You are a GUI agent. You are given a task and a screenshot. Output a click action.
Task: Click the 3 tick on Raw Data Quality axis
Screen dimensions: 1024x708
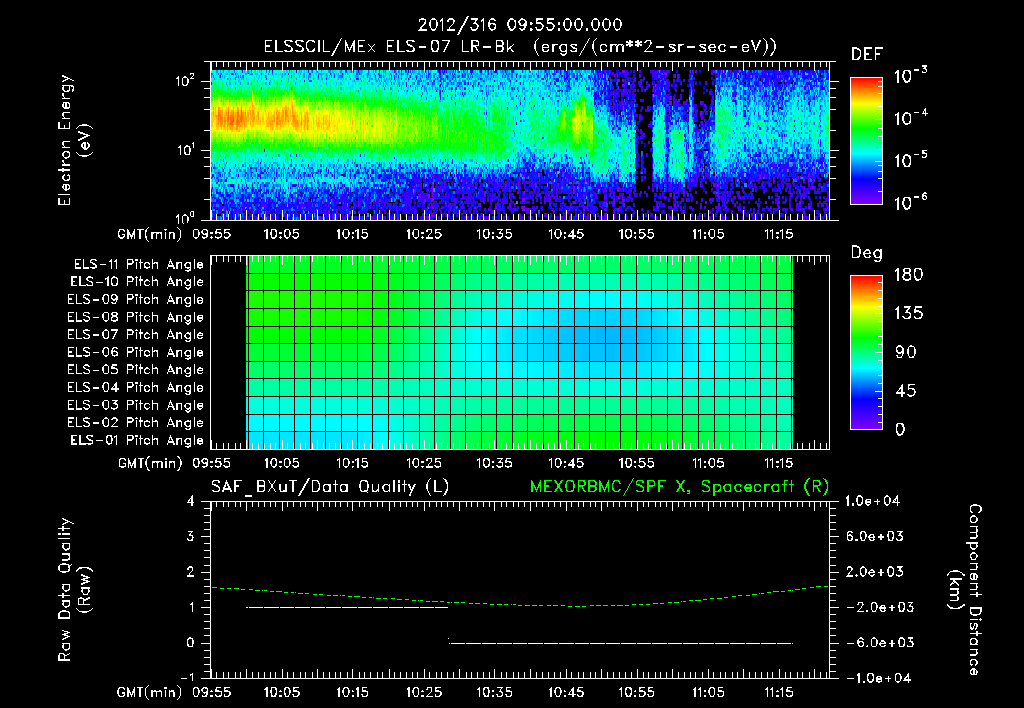(x=191, y=536)
